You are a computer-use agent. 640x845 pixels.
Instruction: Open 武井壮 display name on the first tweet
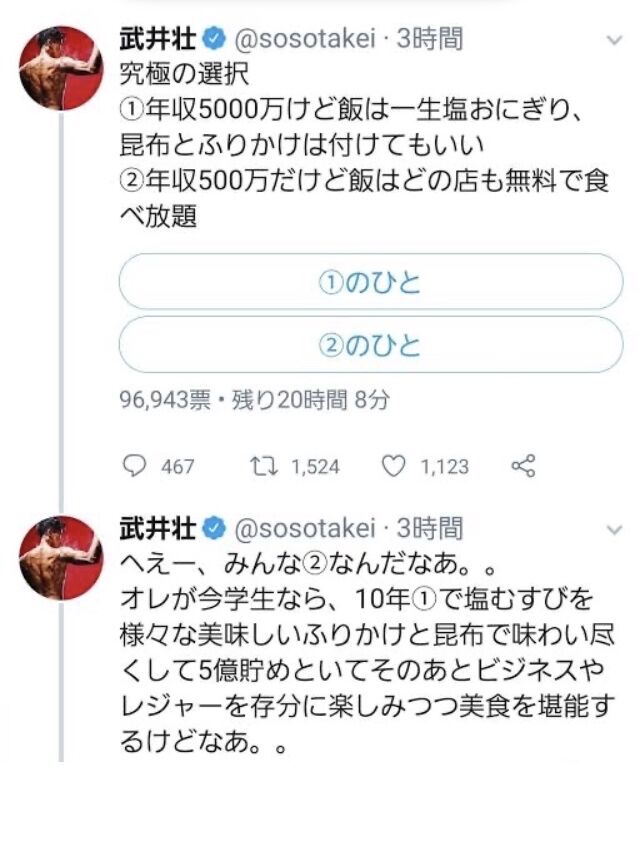(158, 39)
